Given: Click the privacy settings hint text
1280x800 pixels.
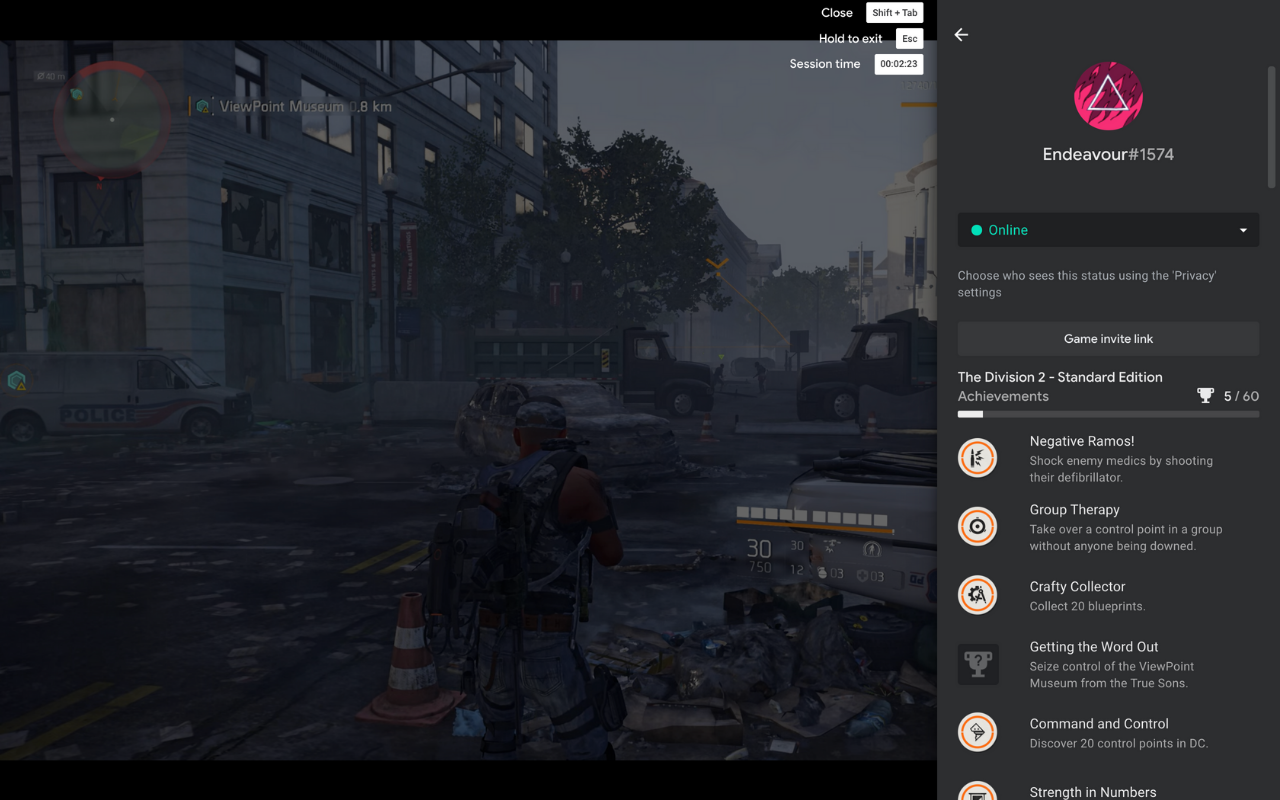Looking at the screenshot, I should (1087, 284).
